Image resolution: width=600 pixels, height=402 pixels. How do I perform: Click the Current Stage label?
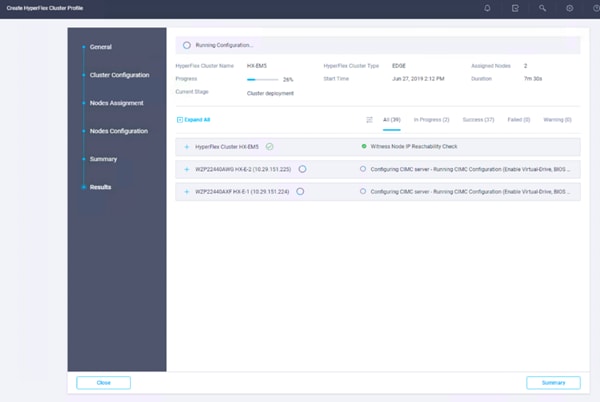point(192,92)
